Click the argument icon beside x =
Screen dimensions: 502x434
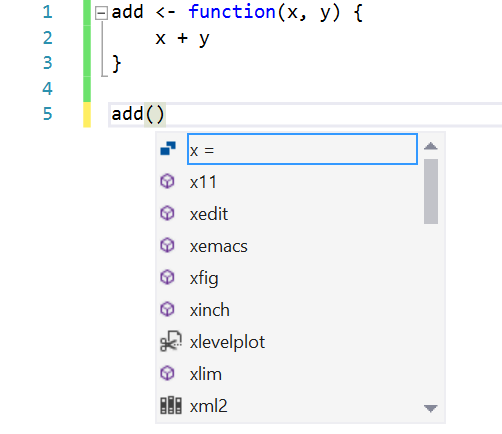168,149
